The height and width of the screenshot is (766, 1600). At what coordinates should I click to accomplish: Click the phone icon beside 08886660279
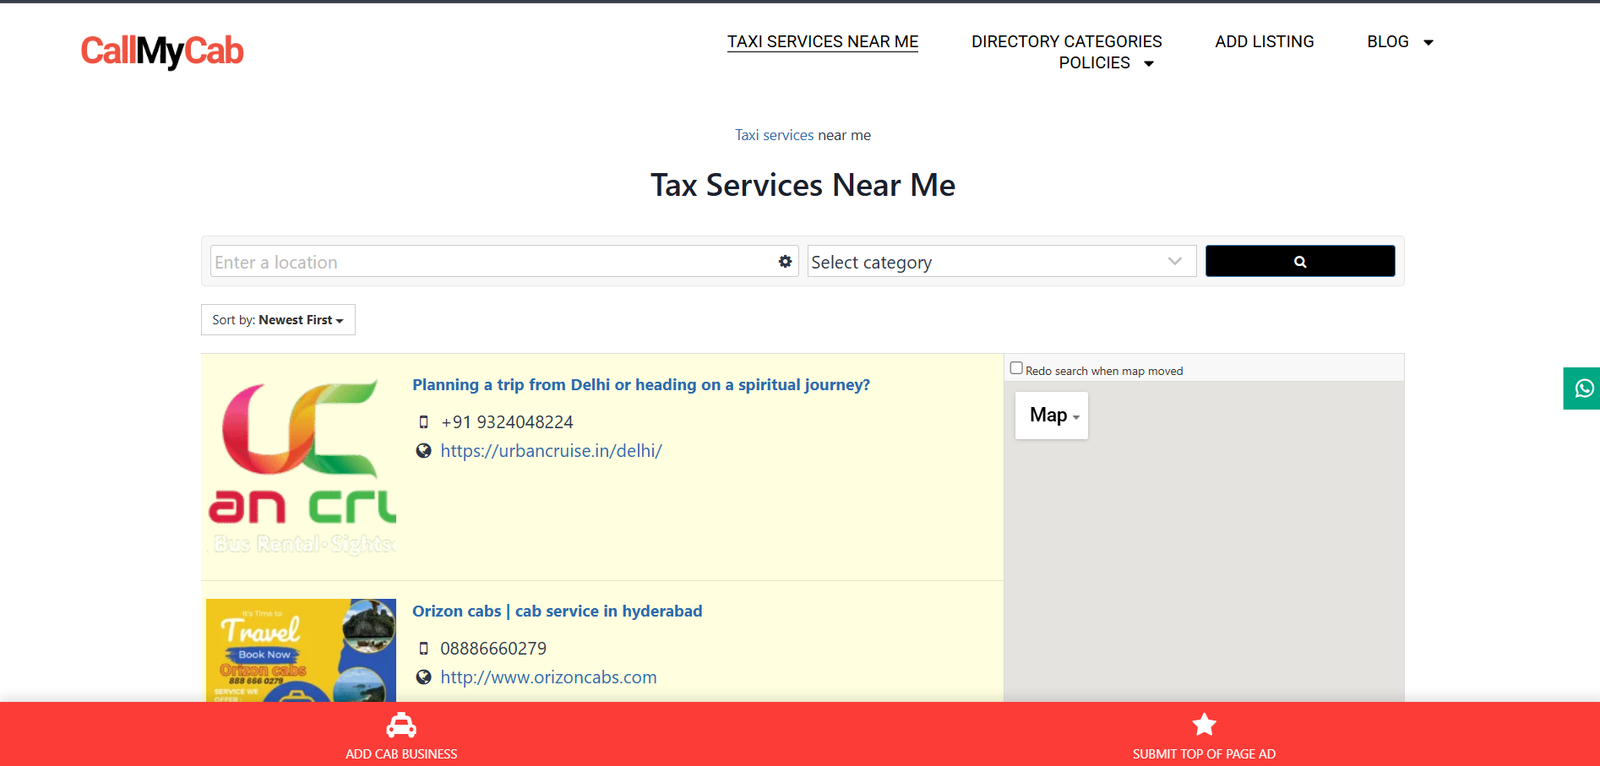(424, 649)
